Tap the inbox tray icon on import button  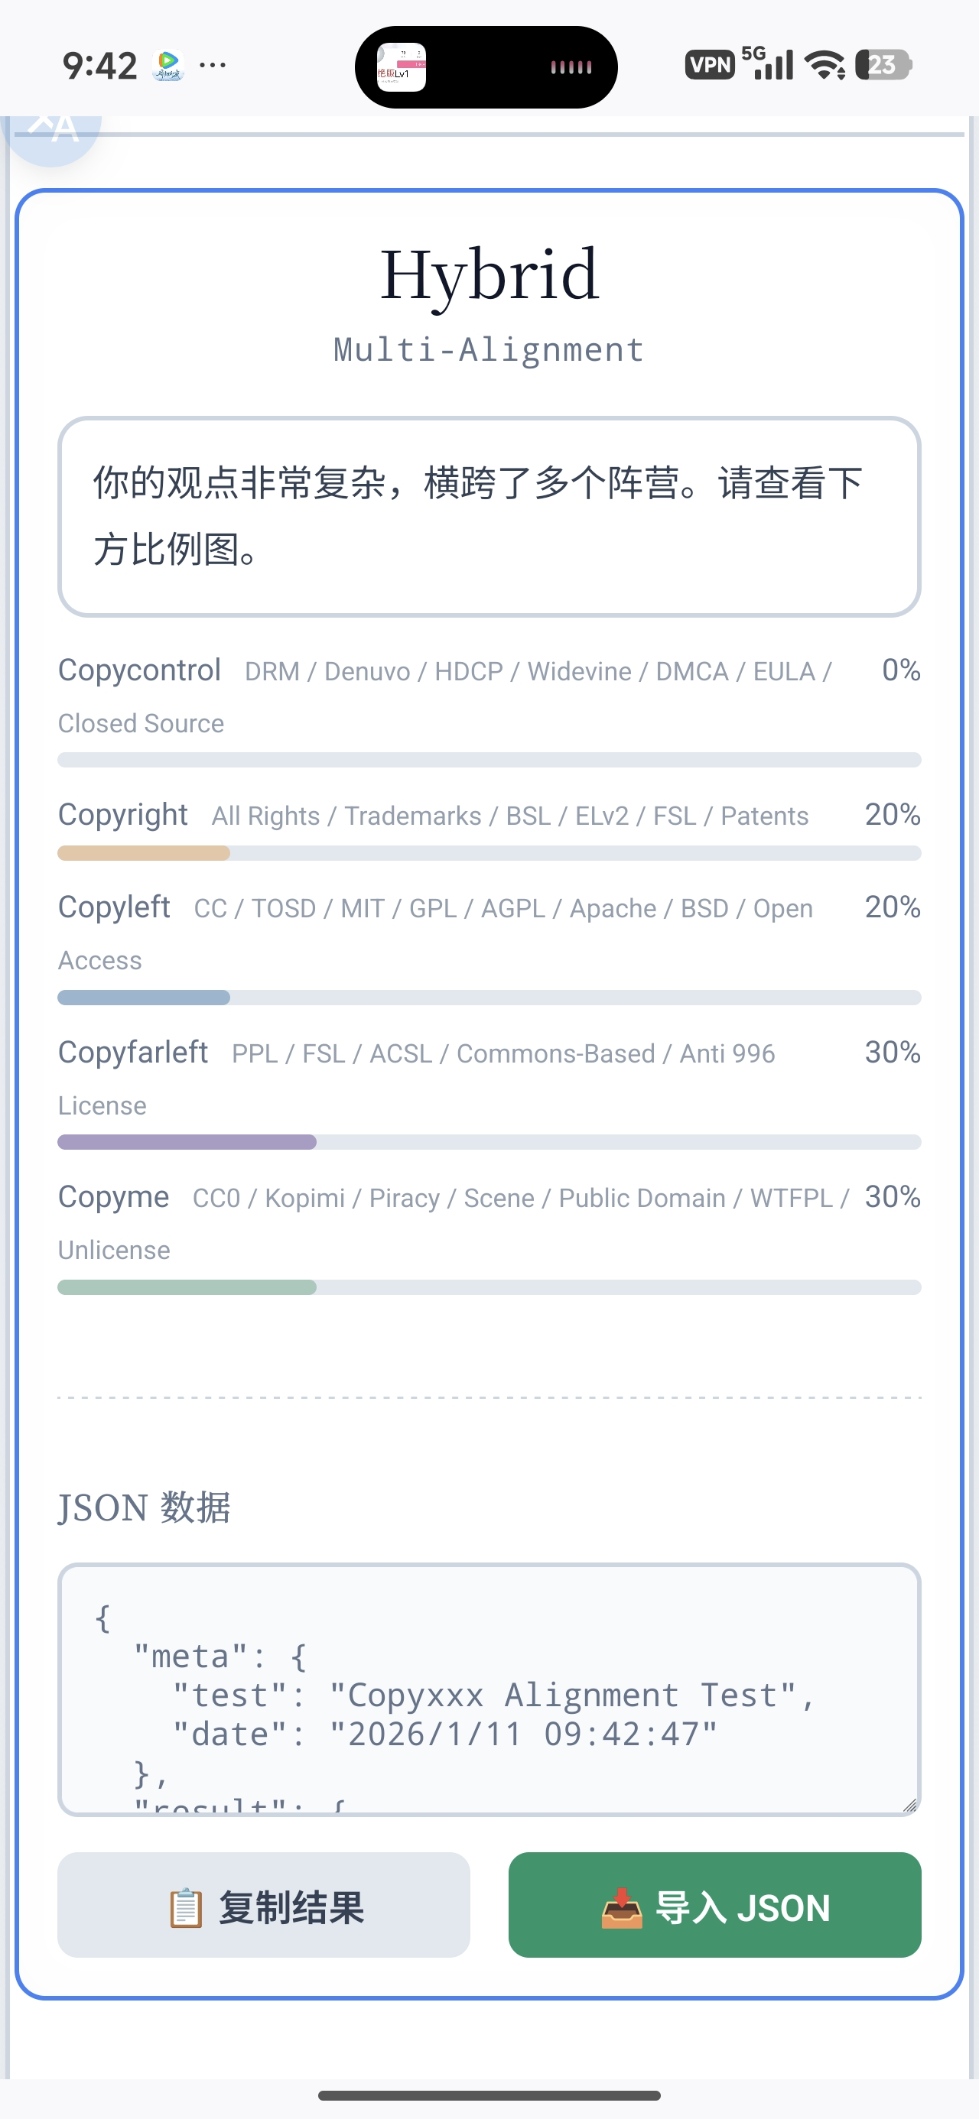(x=621, y=1908)
